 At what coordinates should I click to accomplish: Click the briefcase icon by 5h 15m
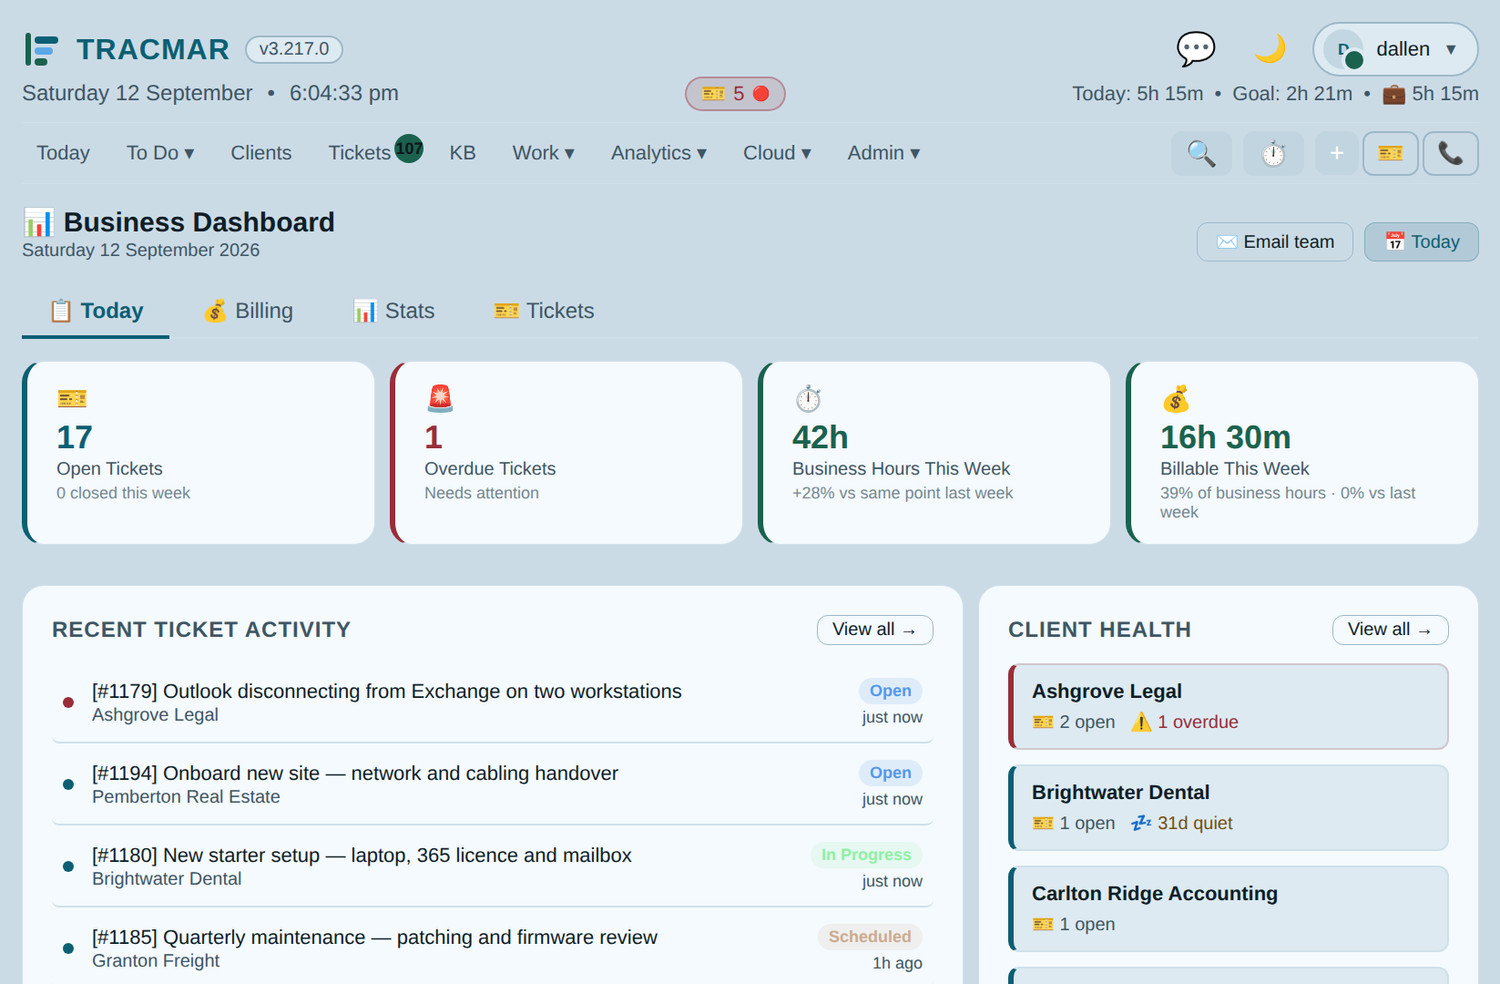(1394, 95)
